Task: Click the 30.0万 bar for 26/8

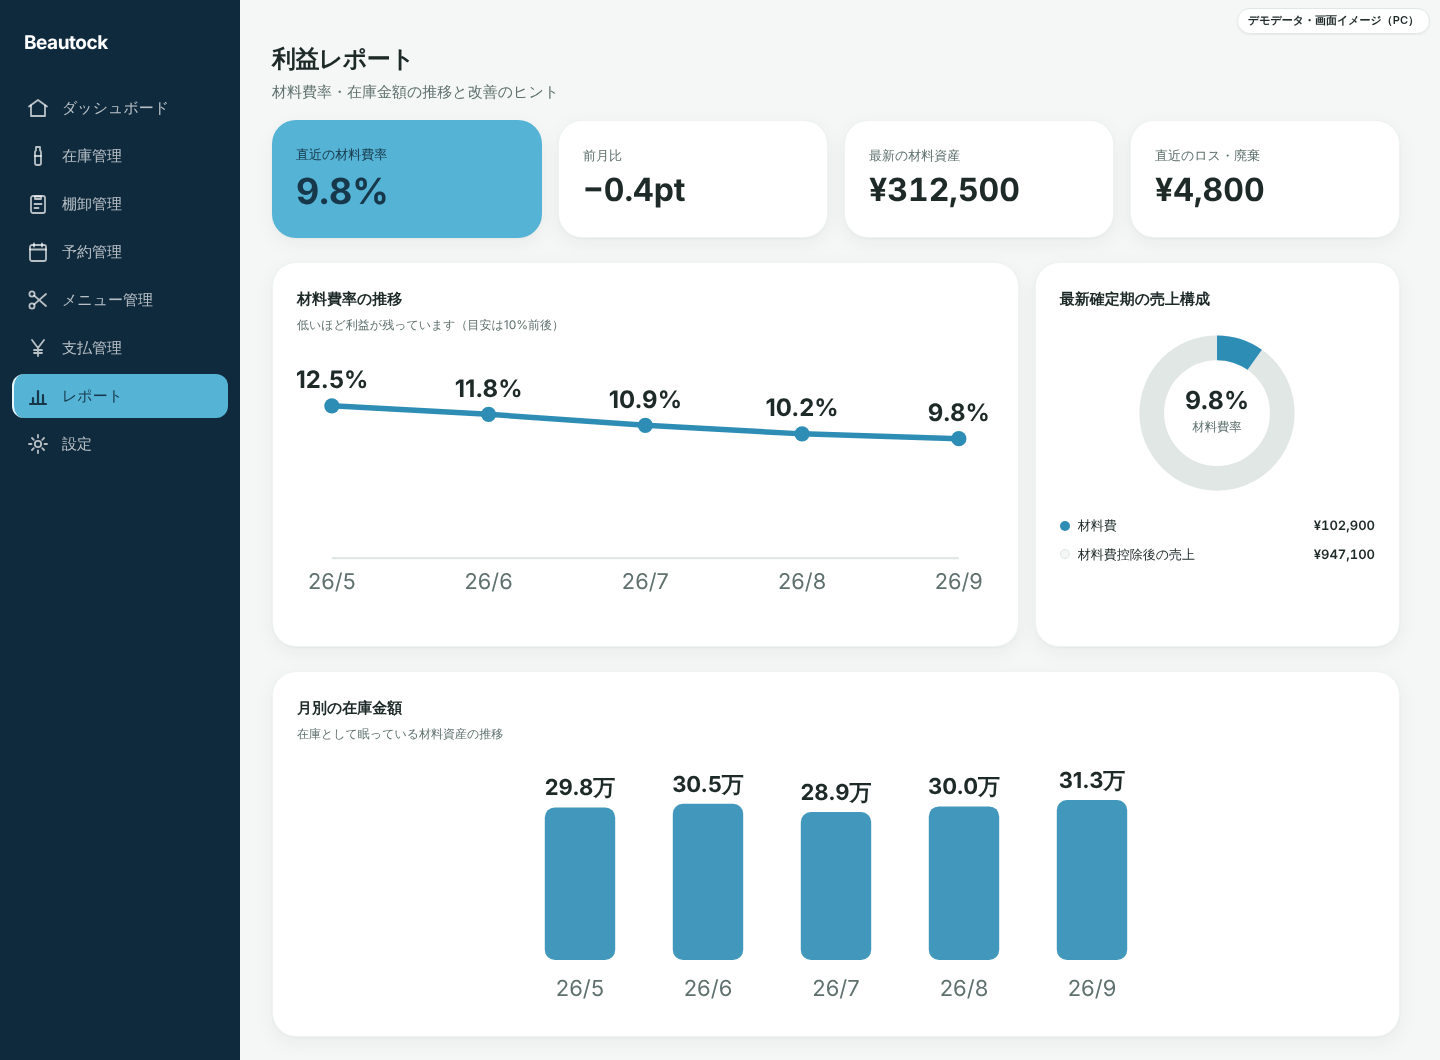Action: pyautogui.click(x=964, y=883)
